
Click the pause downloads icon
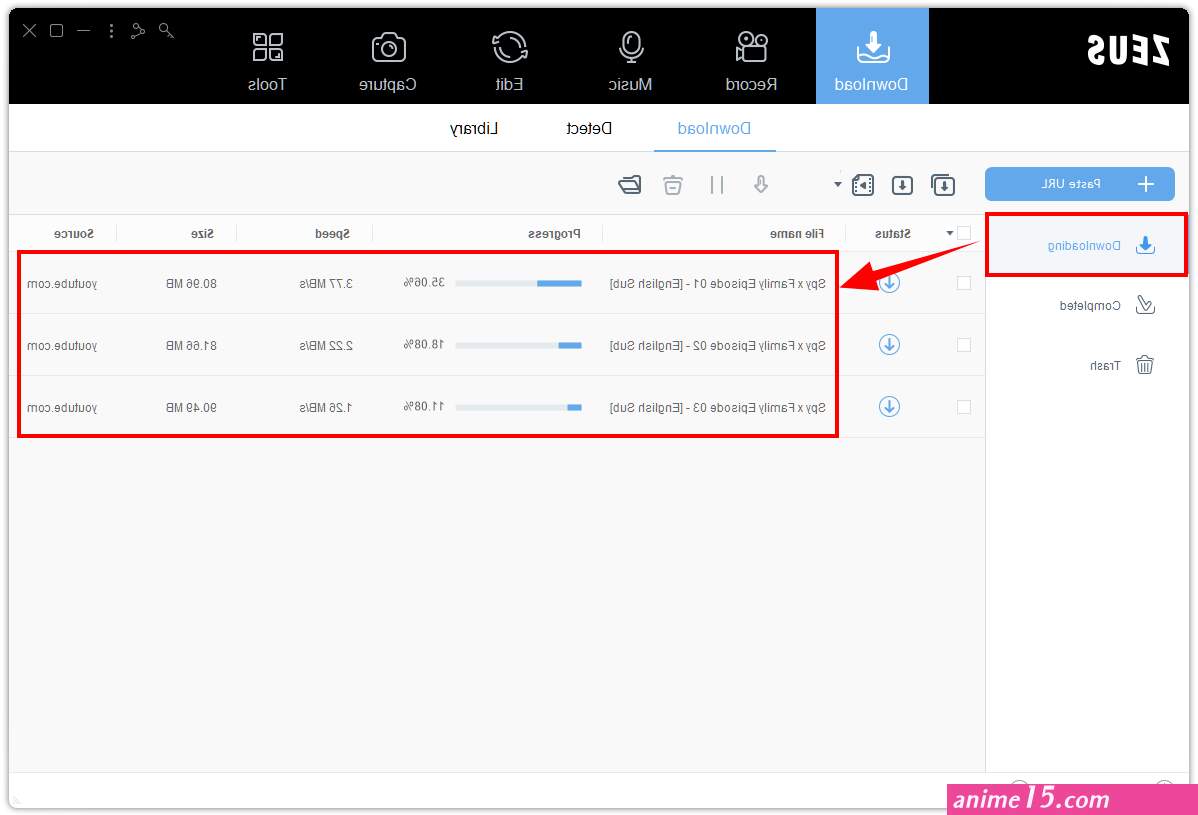[x=717, y=185]
